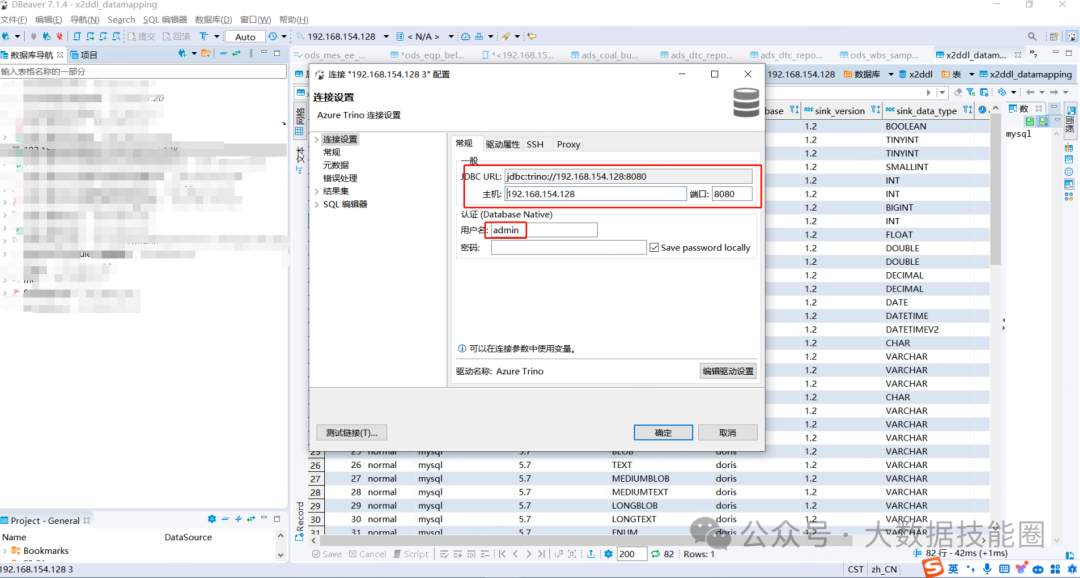Viewport: 1080px width, 578px height.
Task: Open the dropdown arrow next to 数据库 breadcrumb
Action: click(x=891, y=74)
